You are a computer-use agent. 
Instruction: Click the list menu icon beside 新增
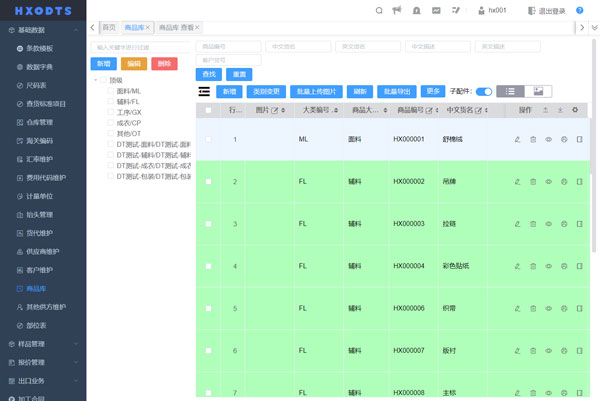click(204, 91)
